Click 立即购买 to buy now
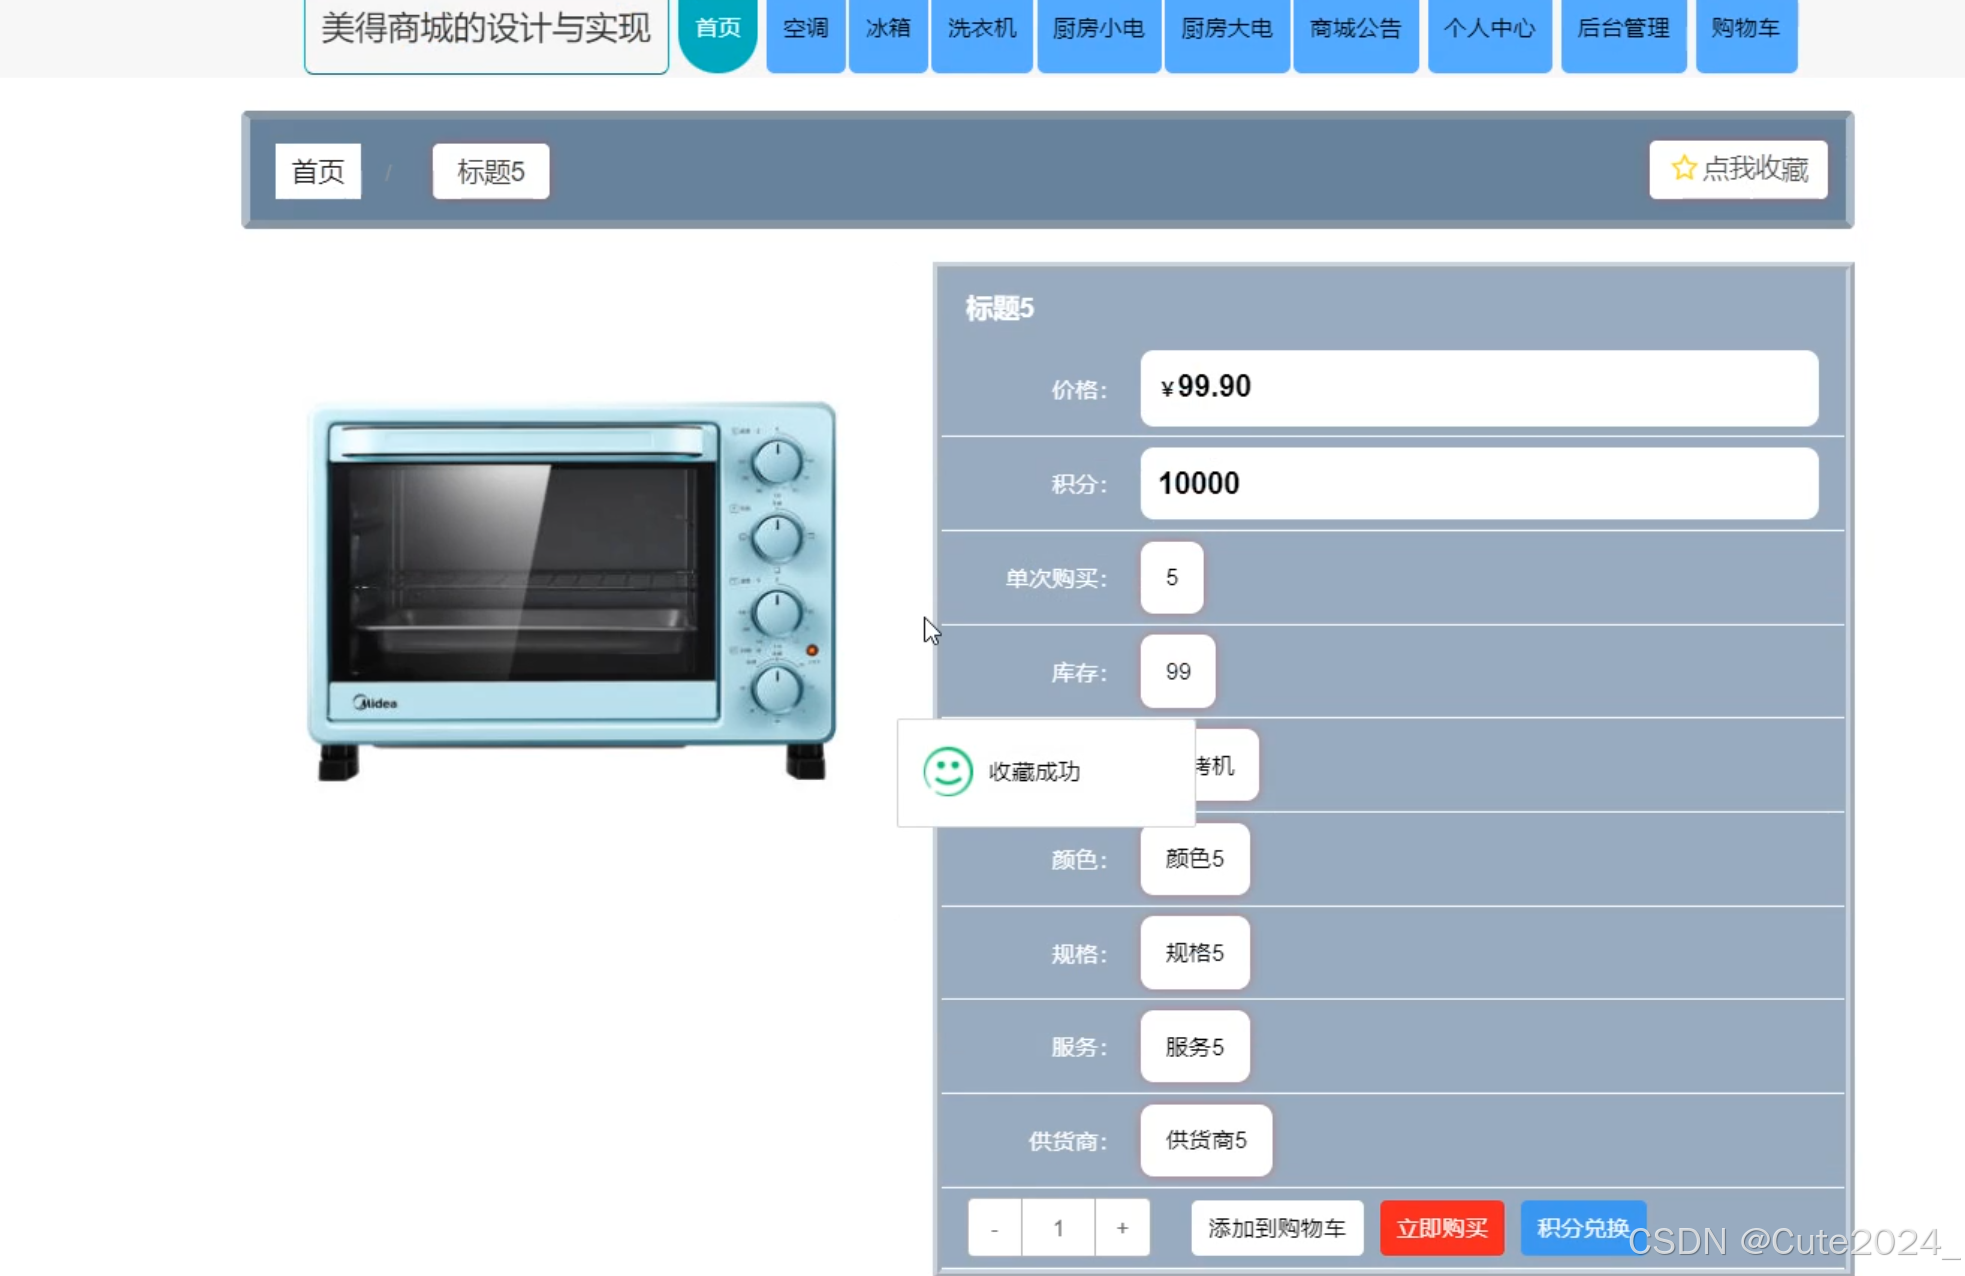The height and width of the screenshot is (1276, 1965). tap(1441, 1228)
